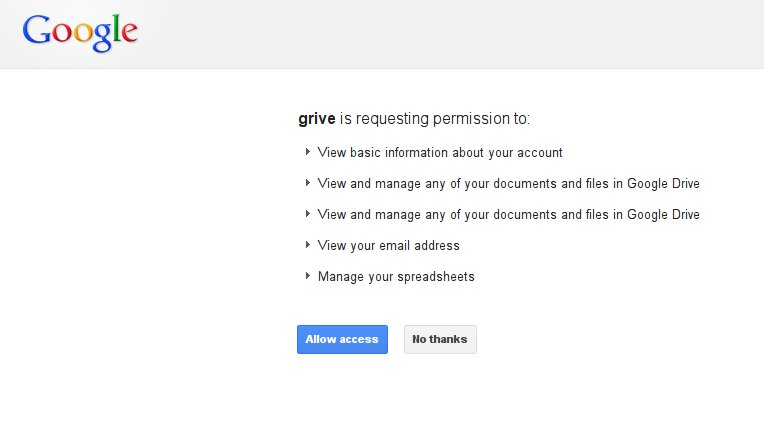
Task: Click the 'grive is requesting permission to:' heading
Action: pos(414,119)
